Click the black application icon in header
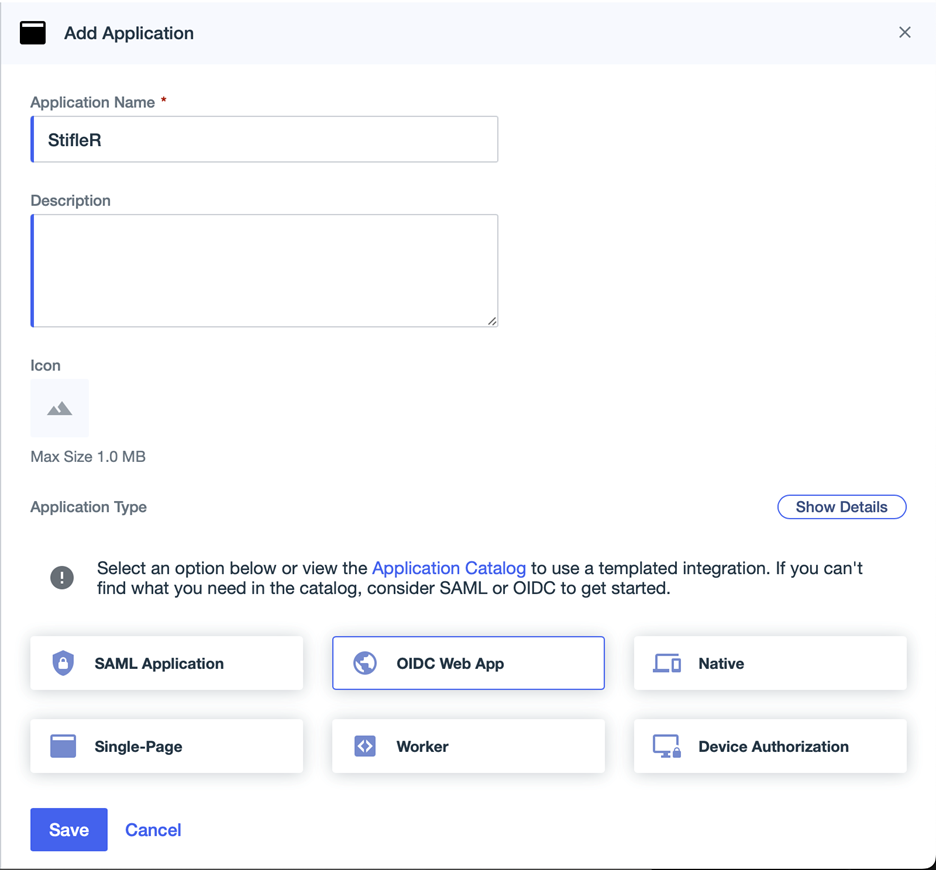The width and height of the screenshot is (936, 870). (33, 33)
